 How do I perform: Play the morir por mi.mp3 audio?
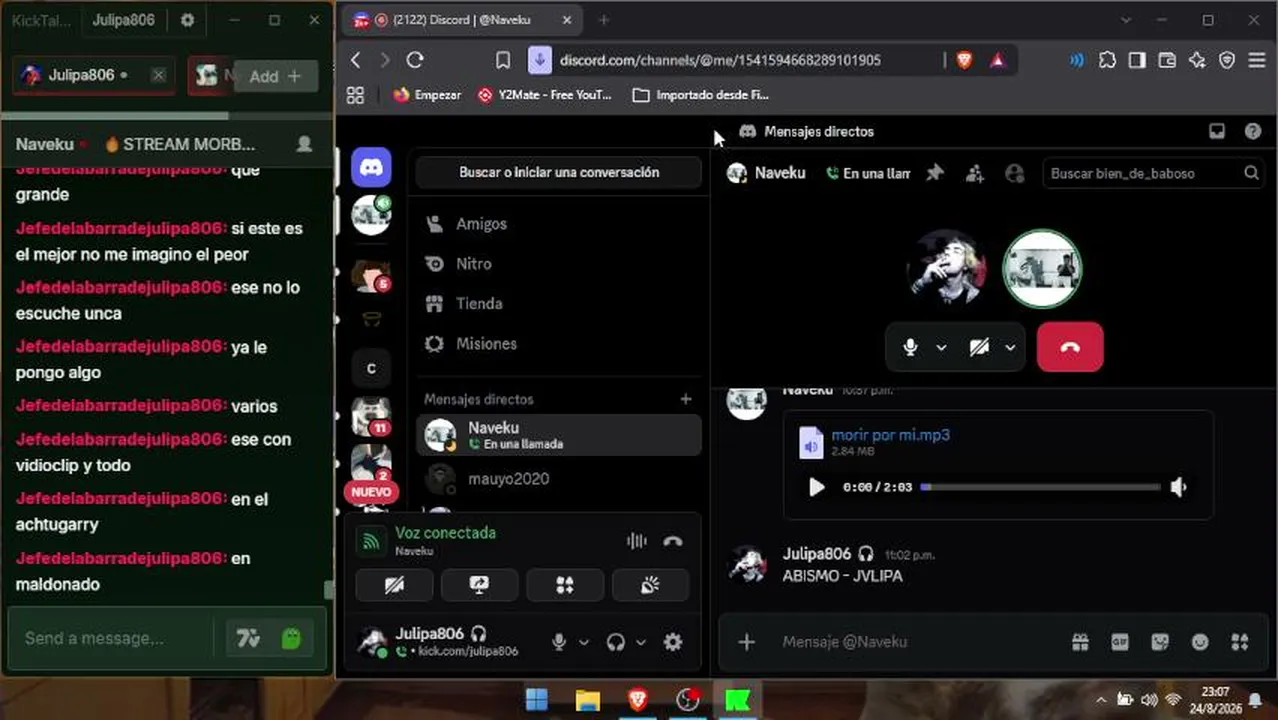pos(816,487)
